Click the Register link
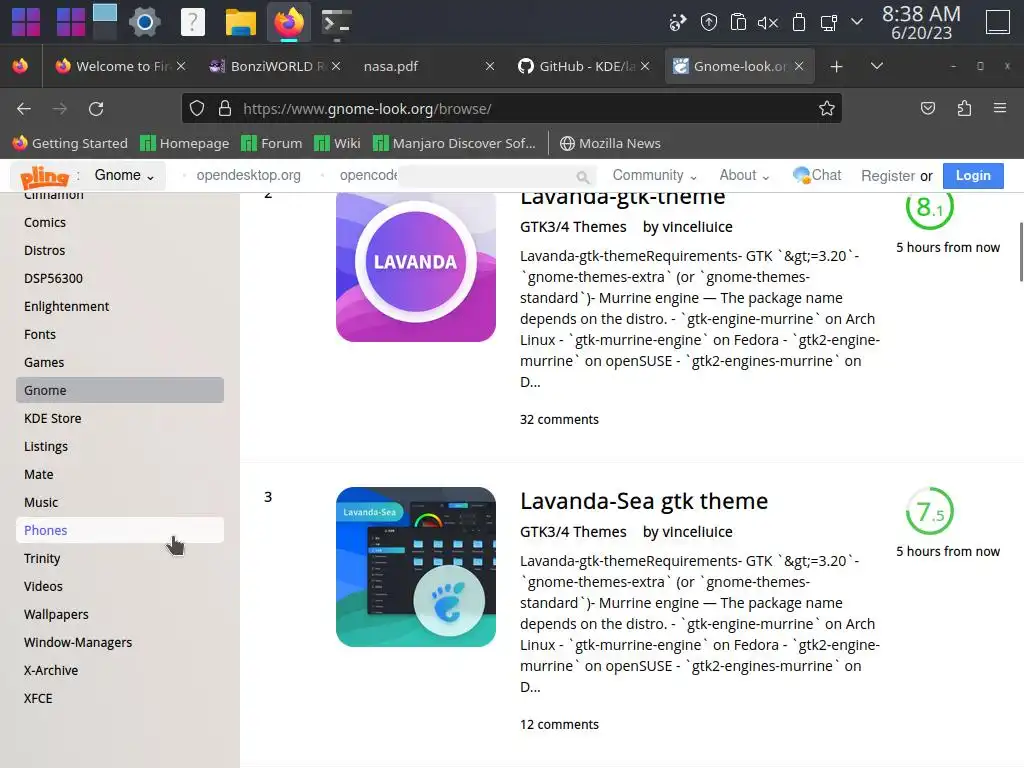Viewport: 1024px width, 768px height. click(888, 176)
